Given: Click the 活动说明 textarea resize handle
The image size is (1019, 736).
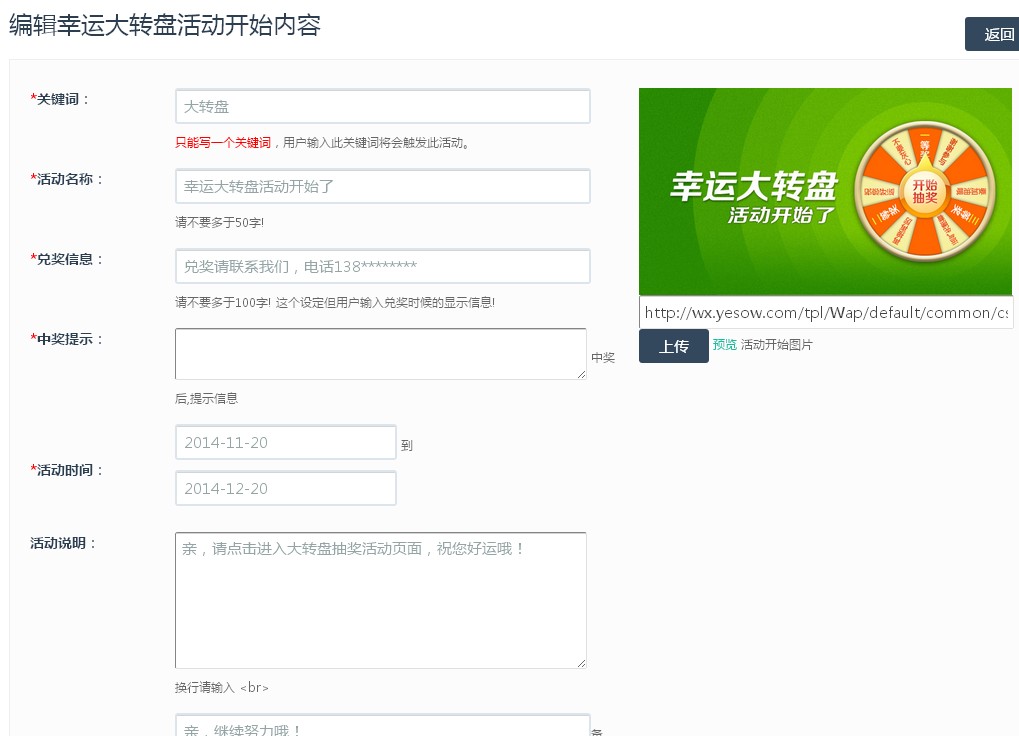Looking at the screenshot, I should [x=581, y=662].
